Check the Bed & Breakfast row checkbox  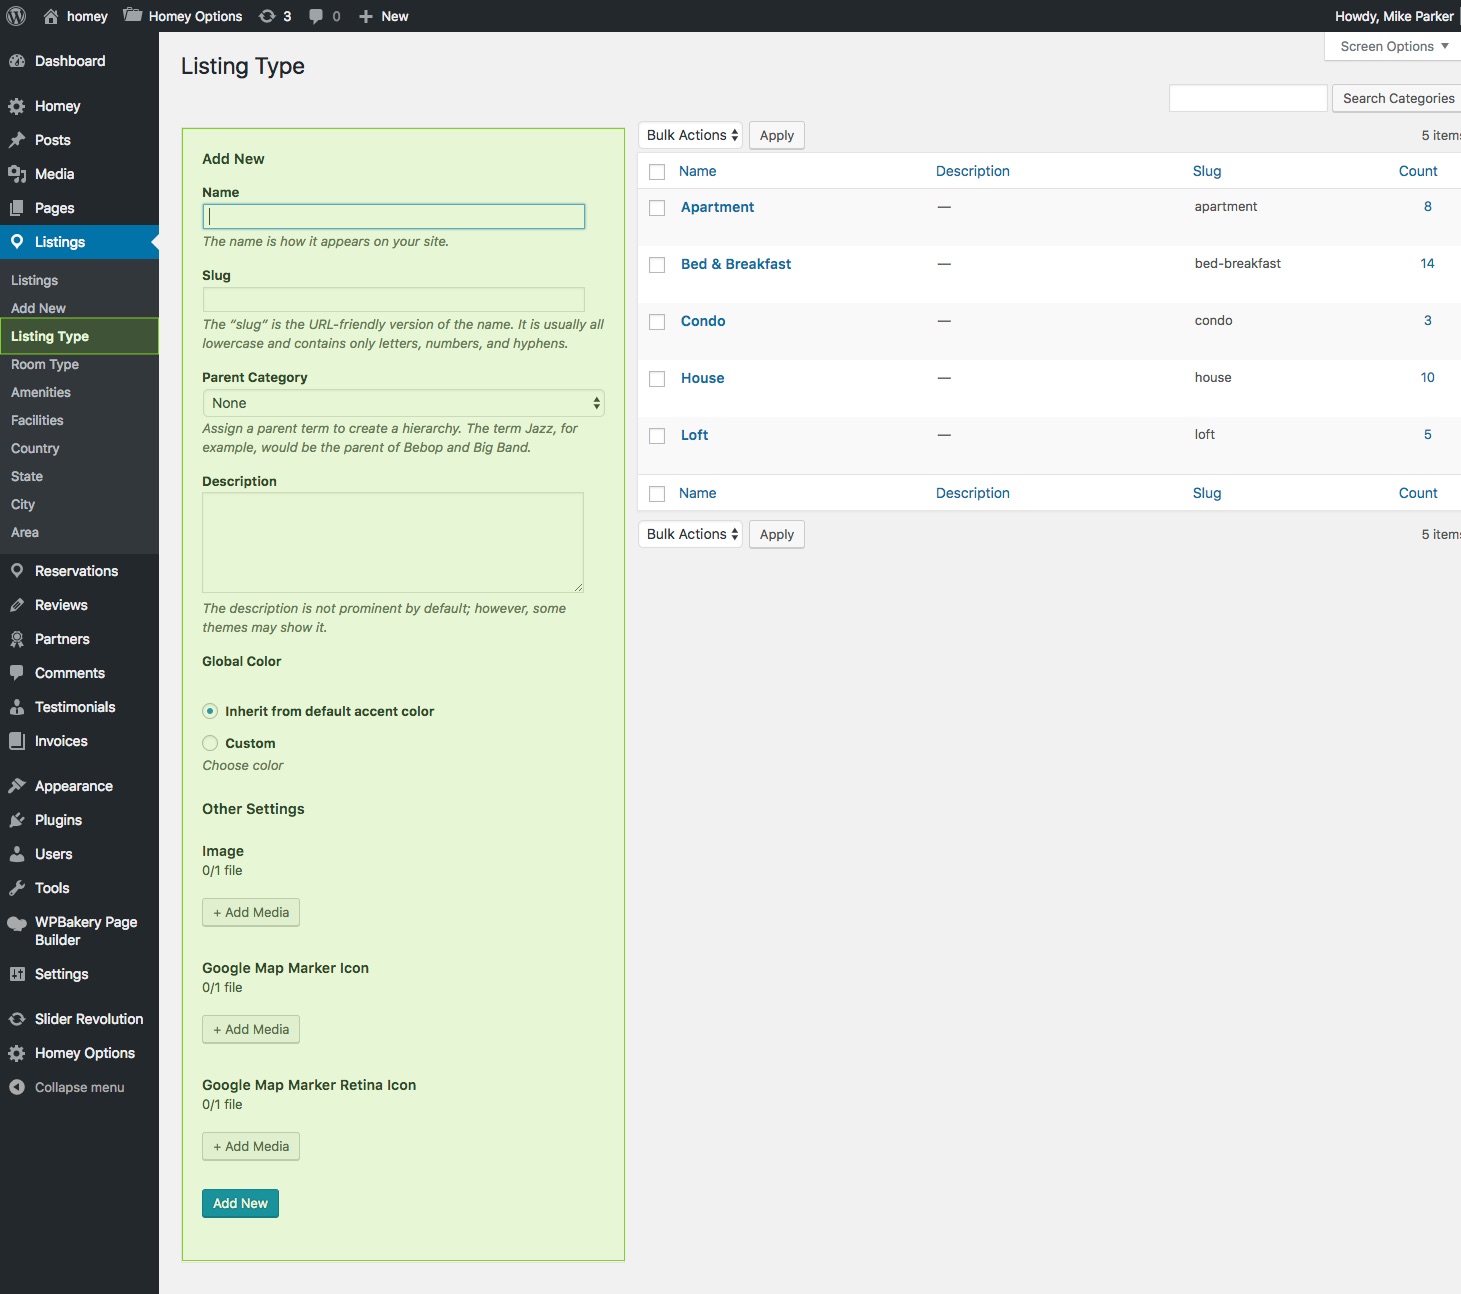pos(657,265)
